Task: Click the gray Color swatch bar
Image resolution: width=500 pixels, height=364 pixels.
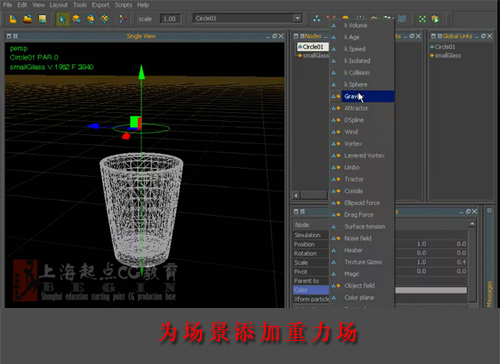Action: pyautogui.click(x=431, y=290)
